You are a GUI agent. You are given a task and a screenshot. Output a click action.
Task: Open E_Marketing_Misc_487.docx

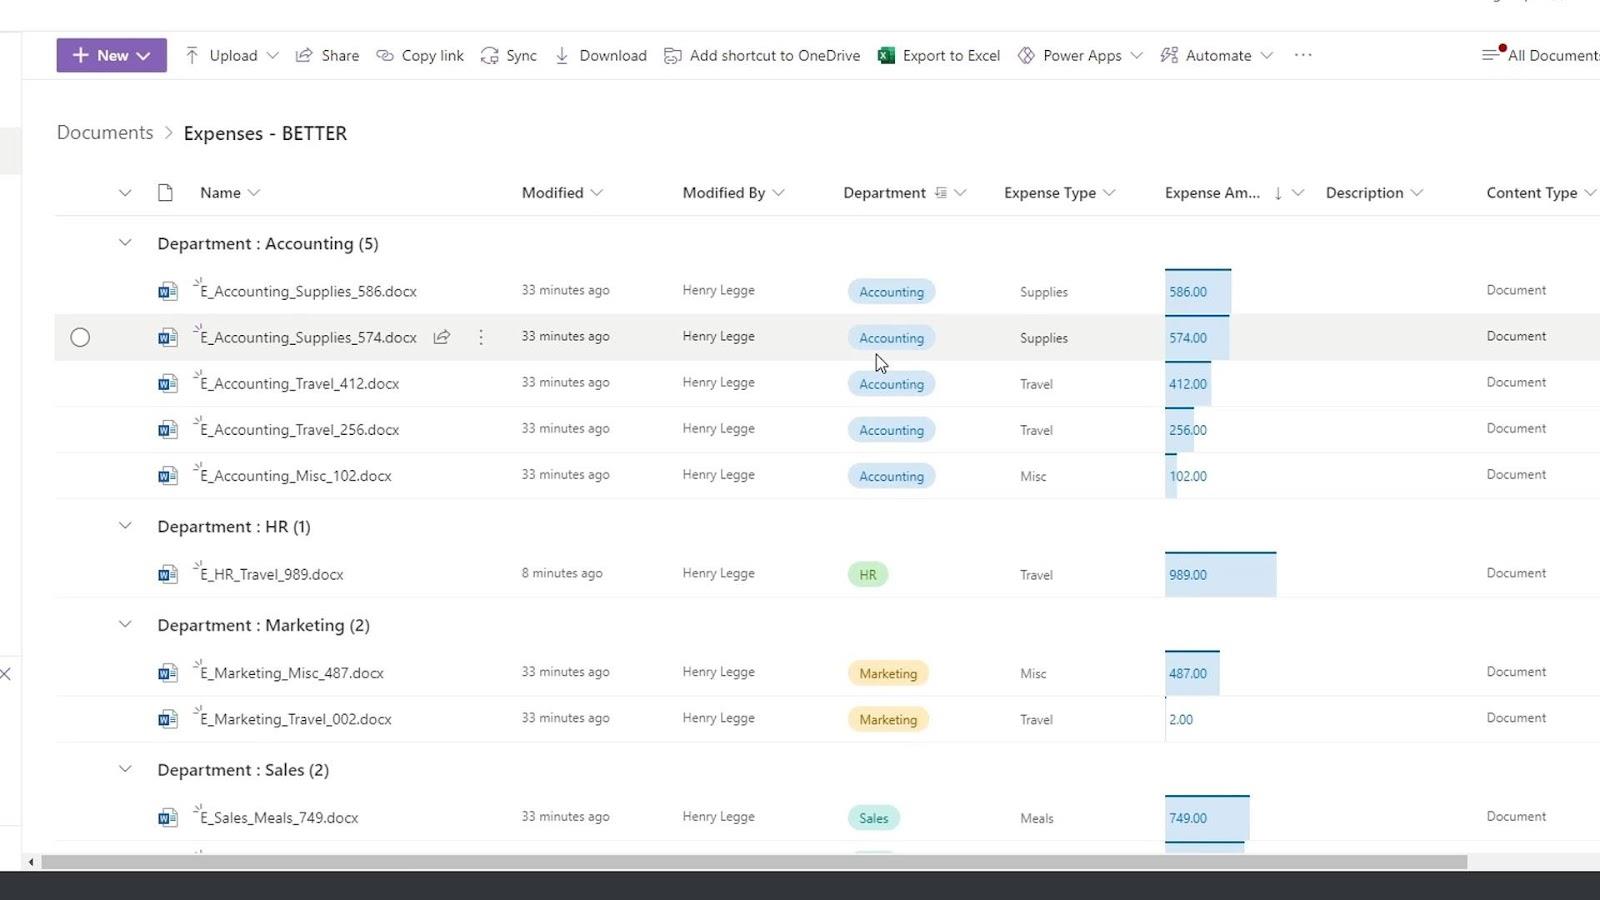(x=291, y=673)
